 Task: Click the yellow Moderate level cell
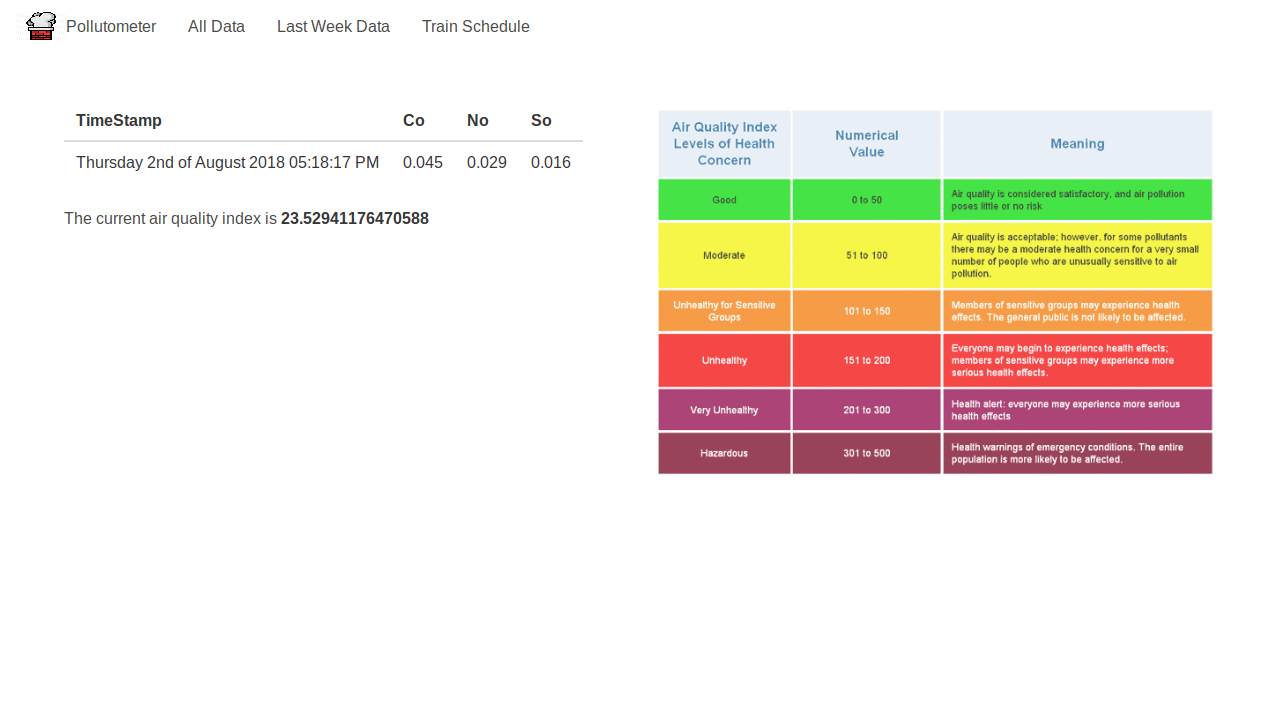point(724,255)
